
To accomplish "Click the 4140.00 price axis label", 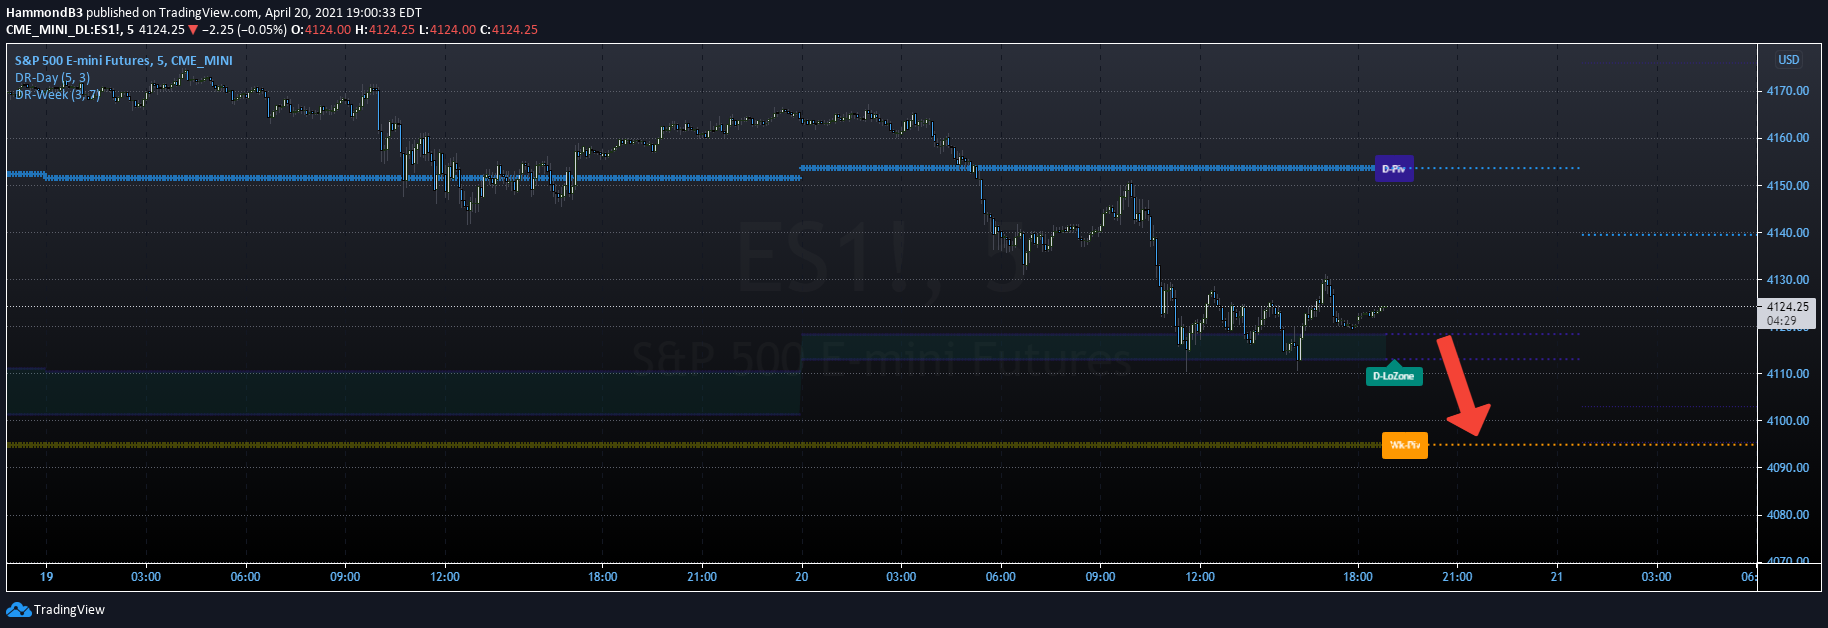I will tap(1788, 233).
